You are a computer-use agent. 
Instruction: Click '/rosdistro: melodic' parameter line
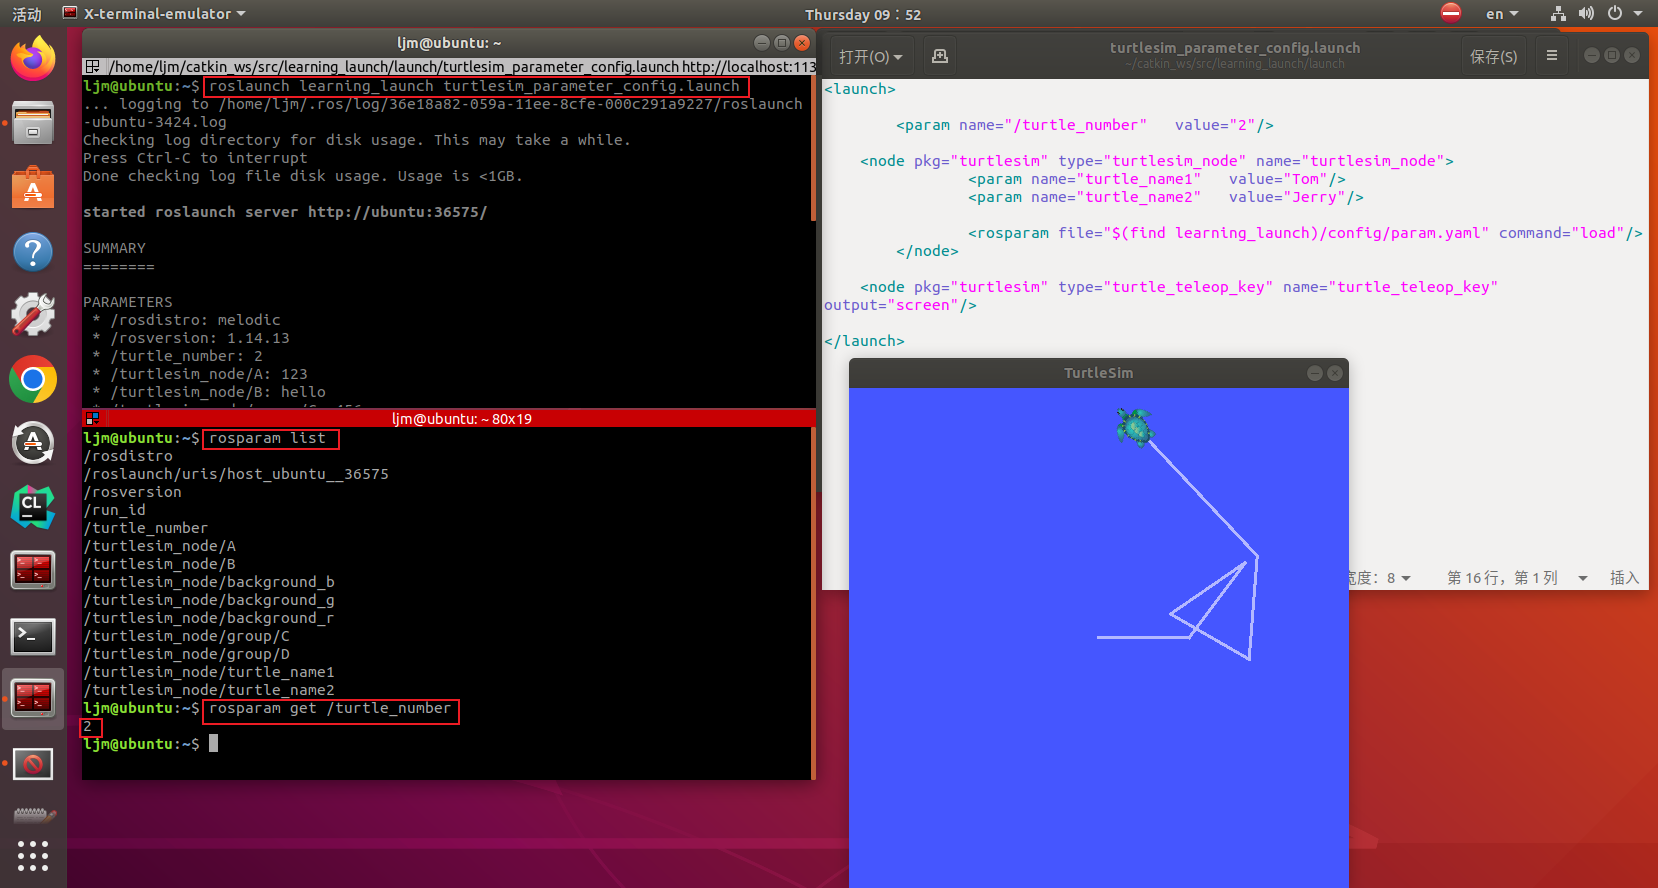coord(195,320)
